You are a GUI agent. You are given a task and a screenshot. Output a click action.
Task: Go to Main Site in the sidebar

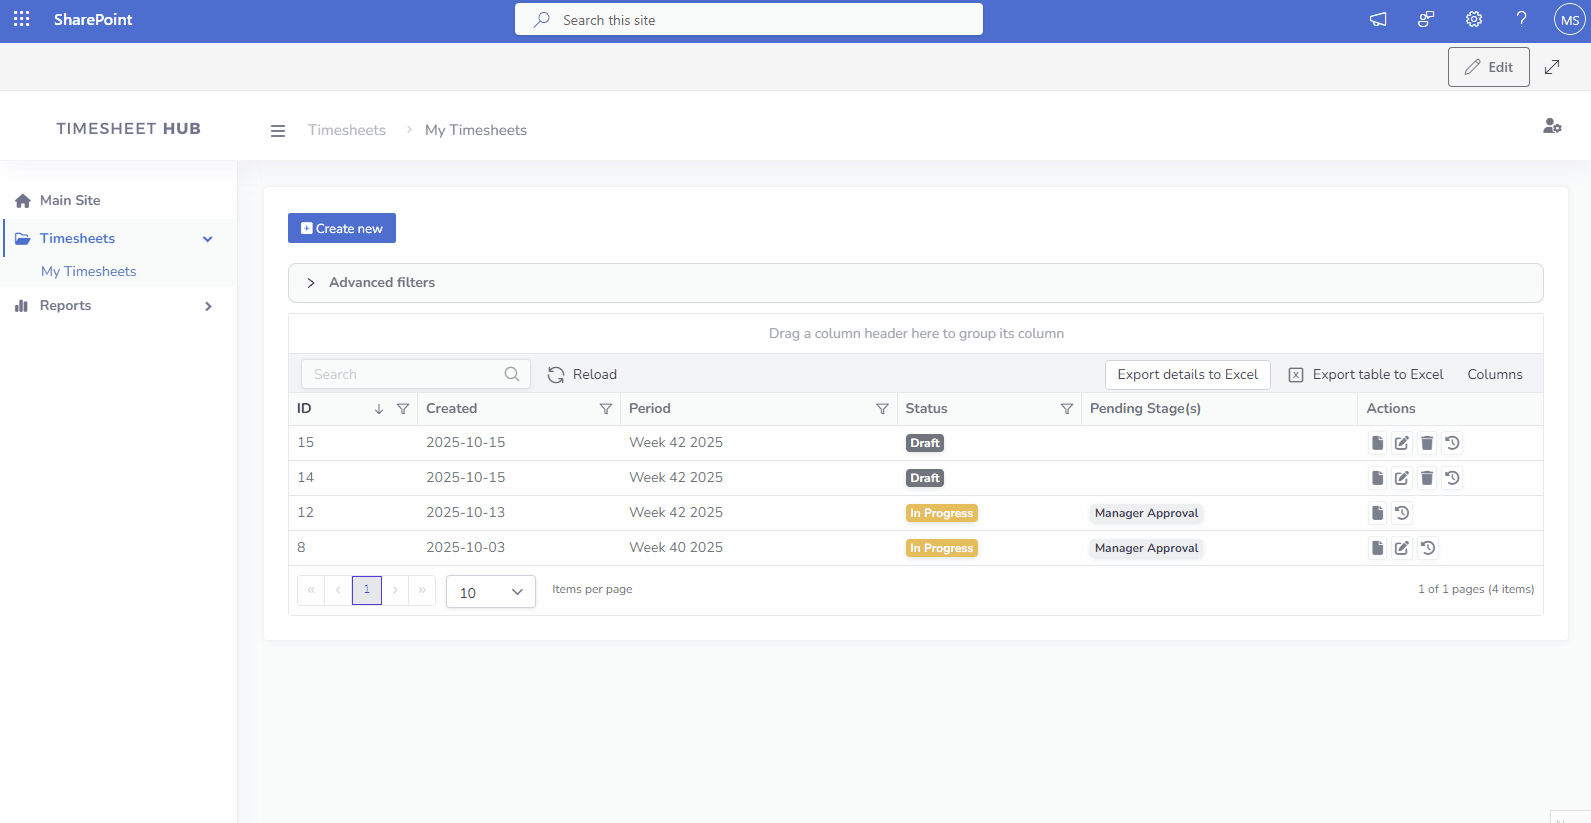[x=70, y=200]
